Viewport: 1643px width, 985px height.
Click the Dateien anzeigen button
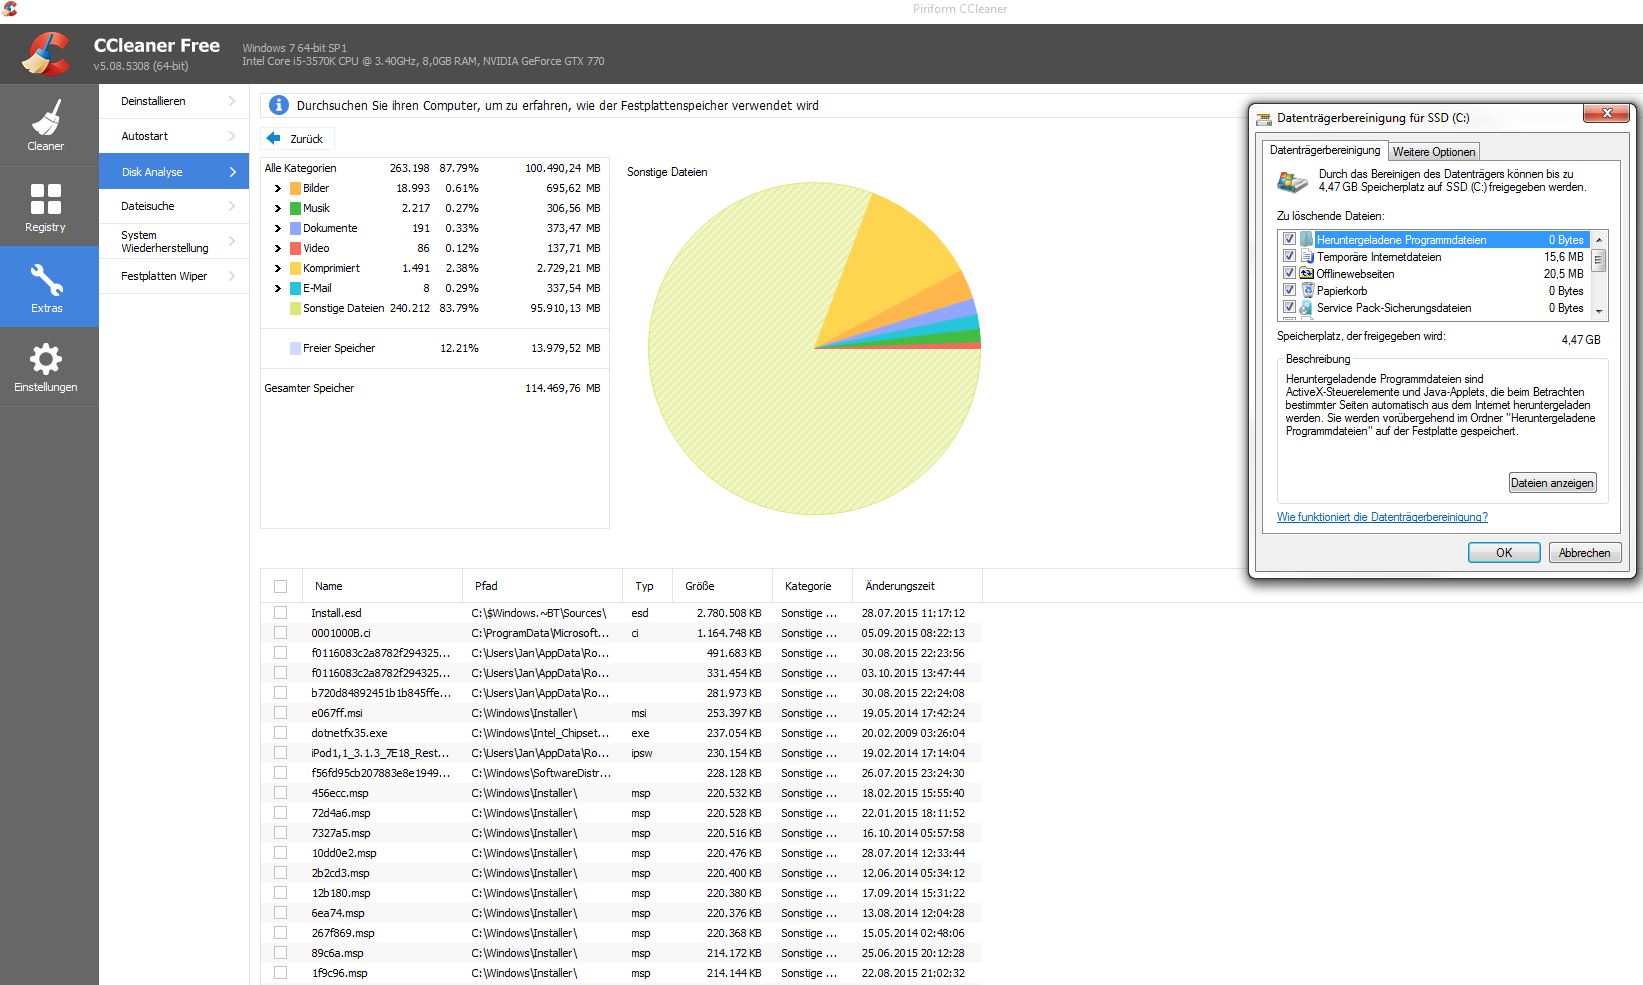point(1552,483)
